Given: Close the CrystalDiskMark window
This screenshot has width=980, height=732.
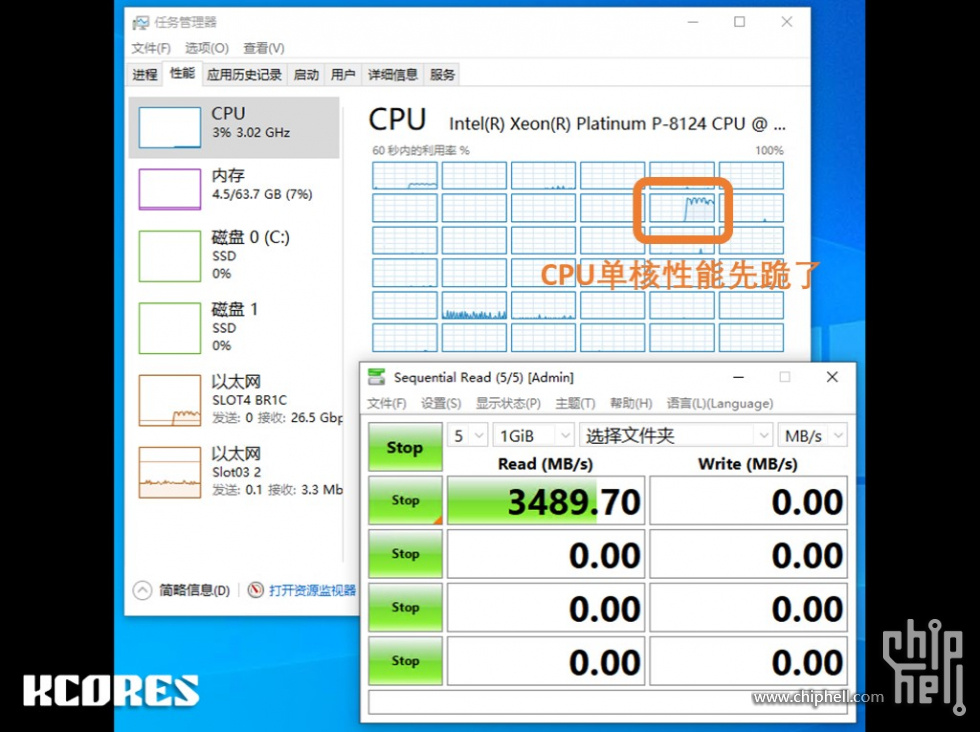Looking at the screenshot, I should pyautogui.click(x=832, y=377).
